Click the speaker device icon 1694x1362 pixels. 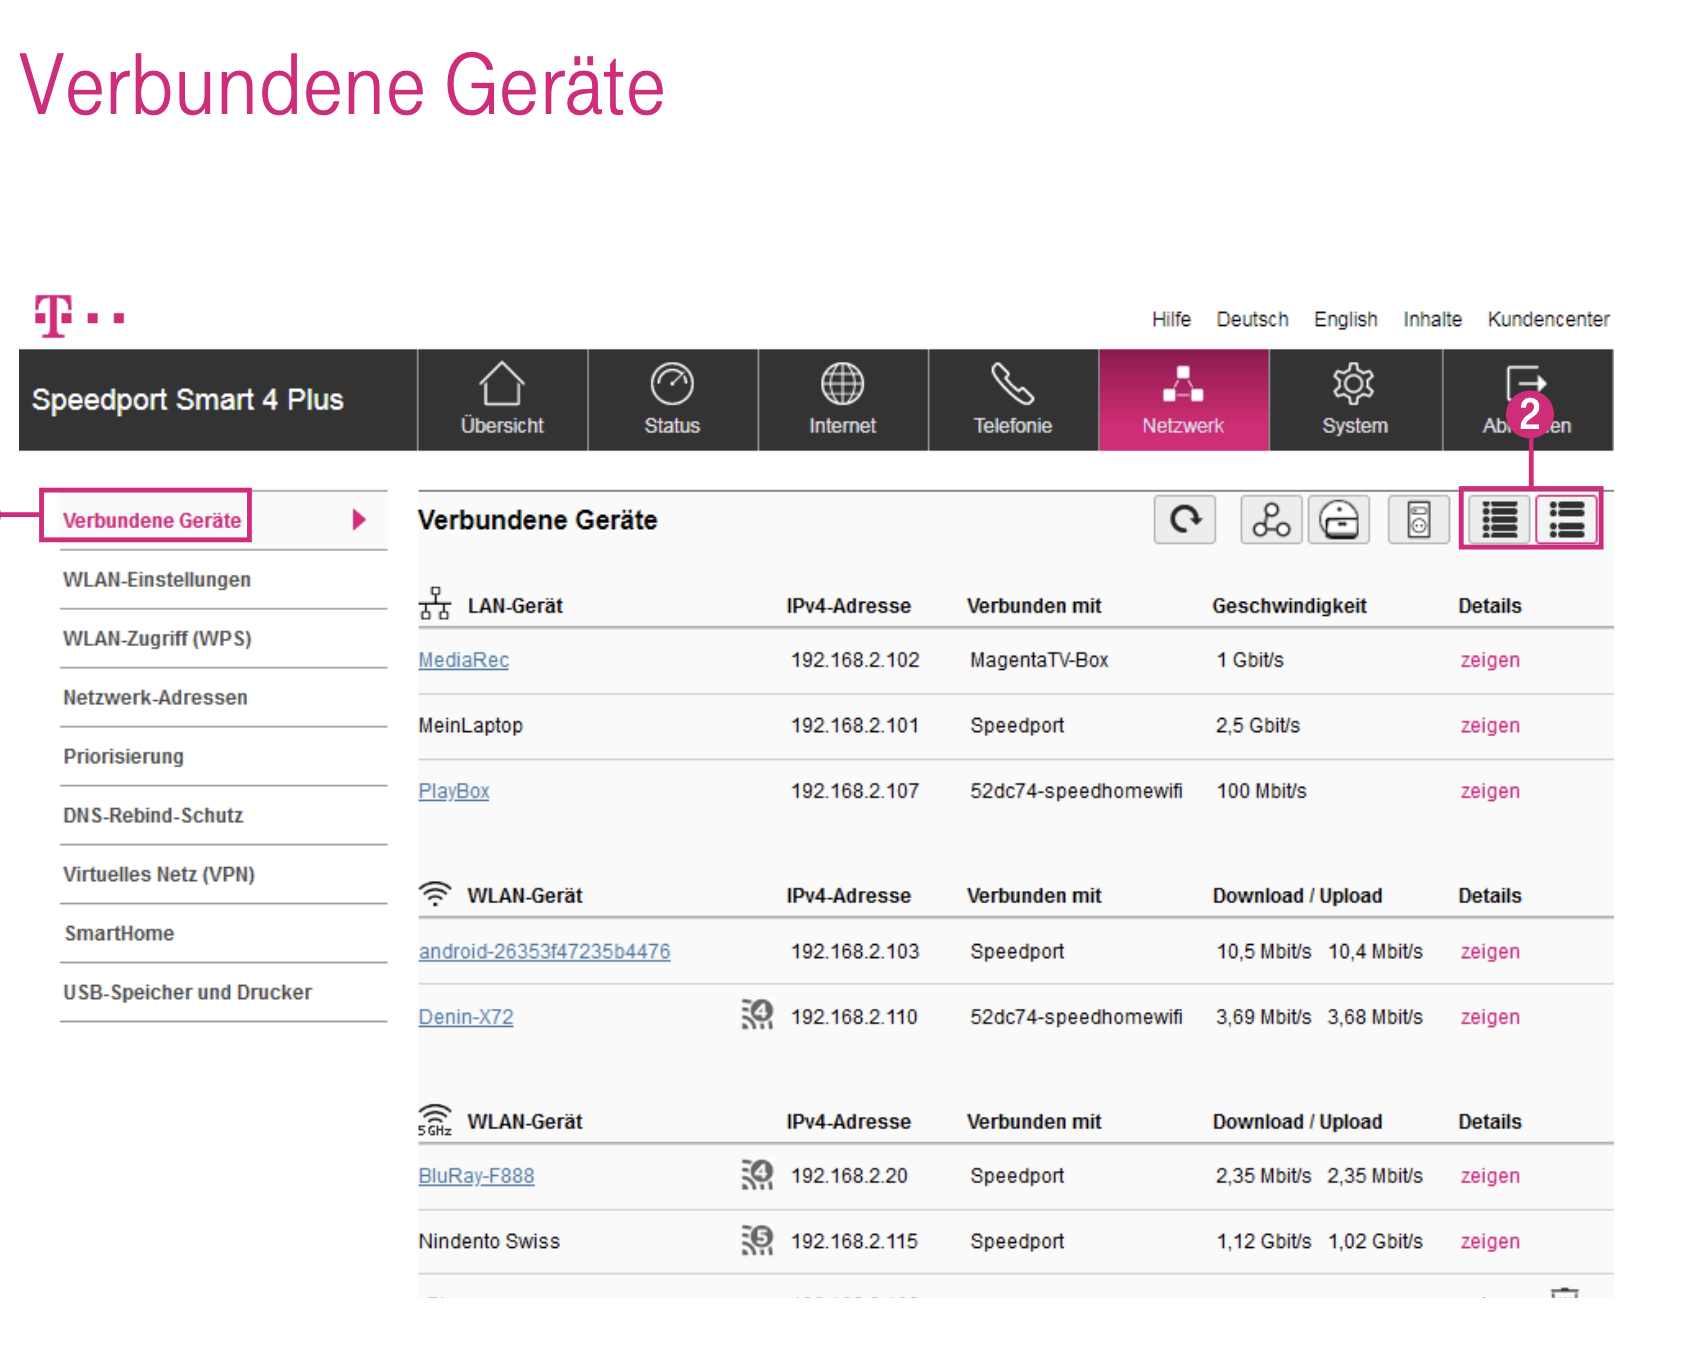tap(1418, 520)
